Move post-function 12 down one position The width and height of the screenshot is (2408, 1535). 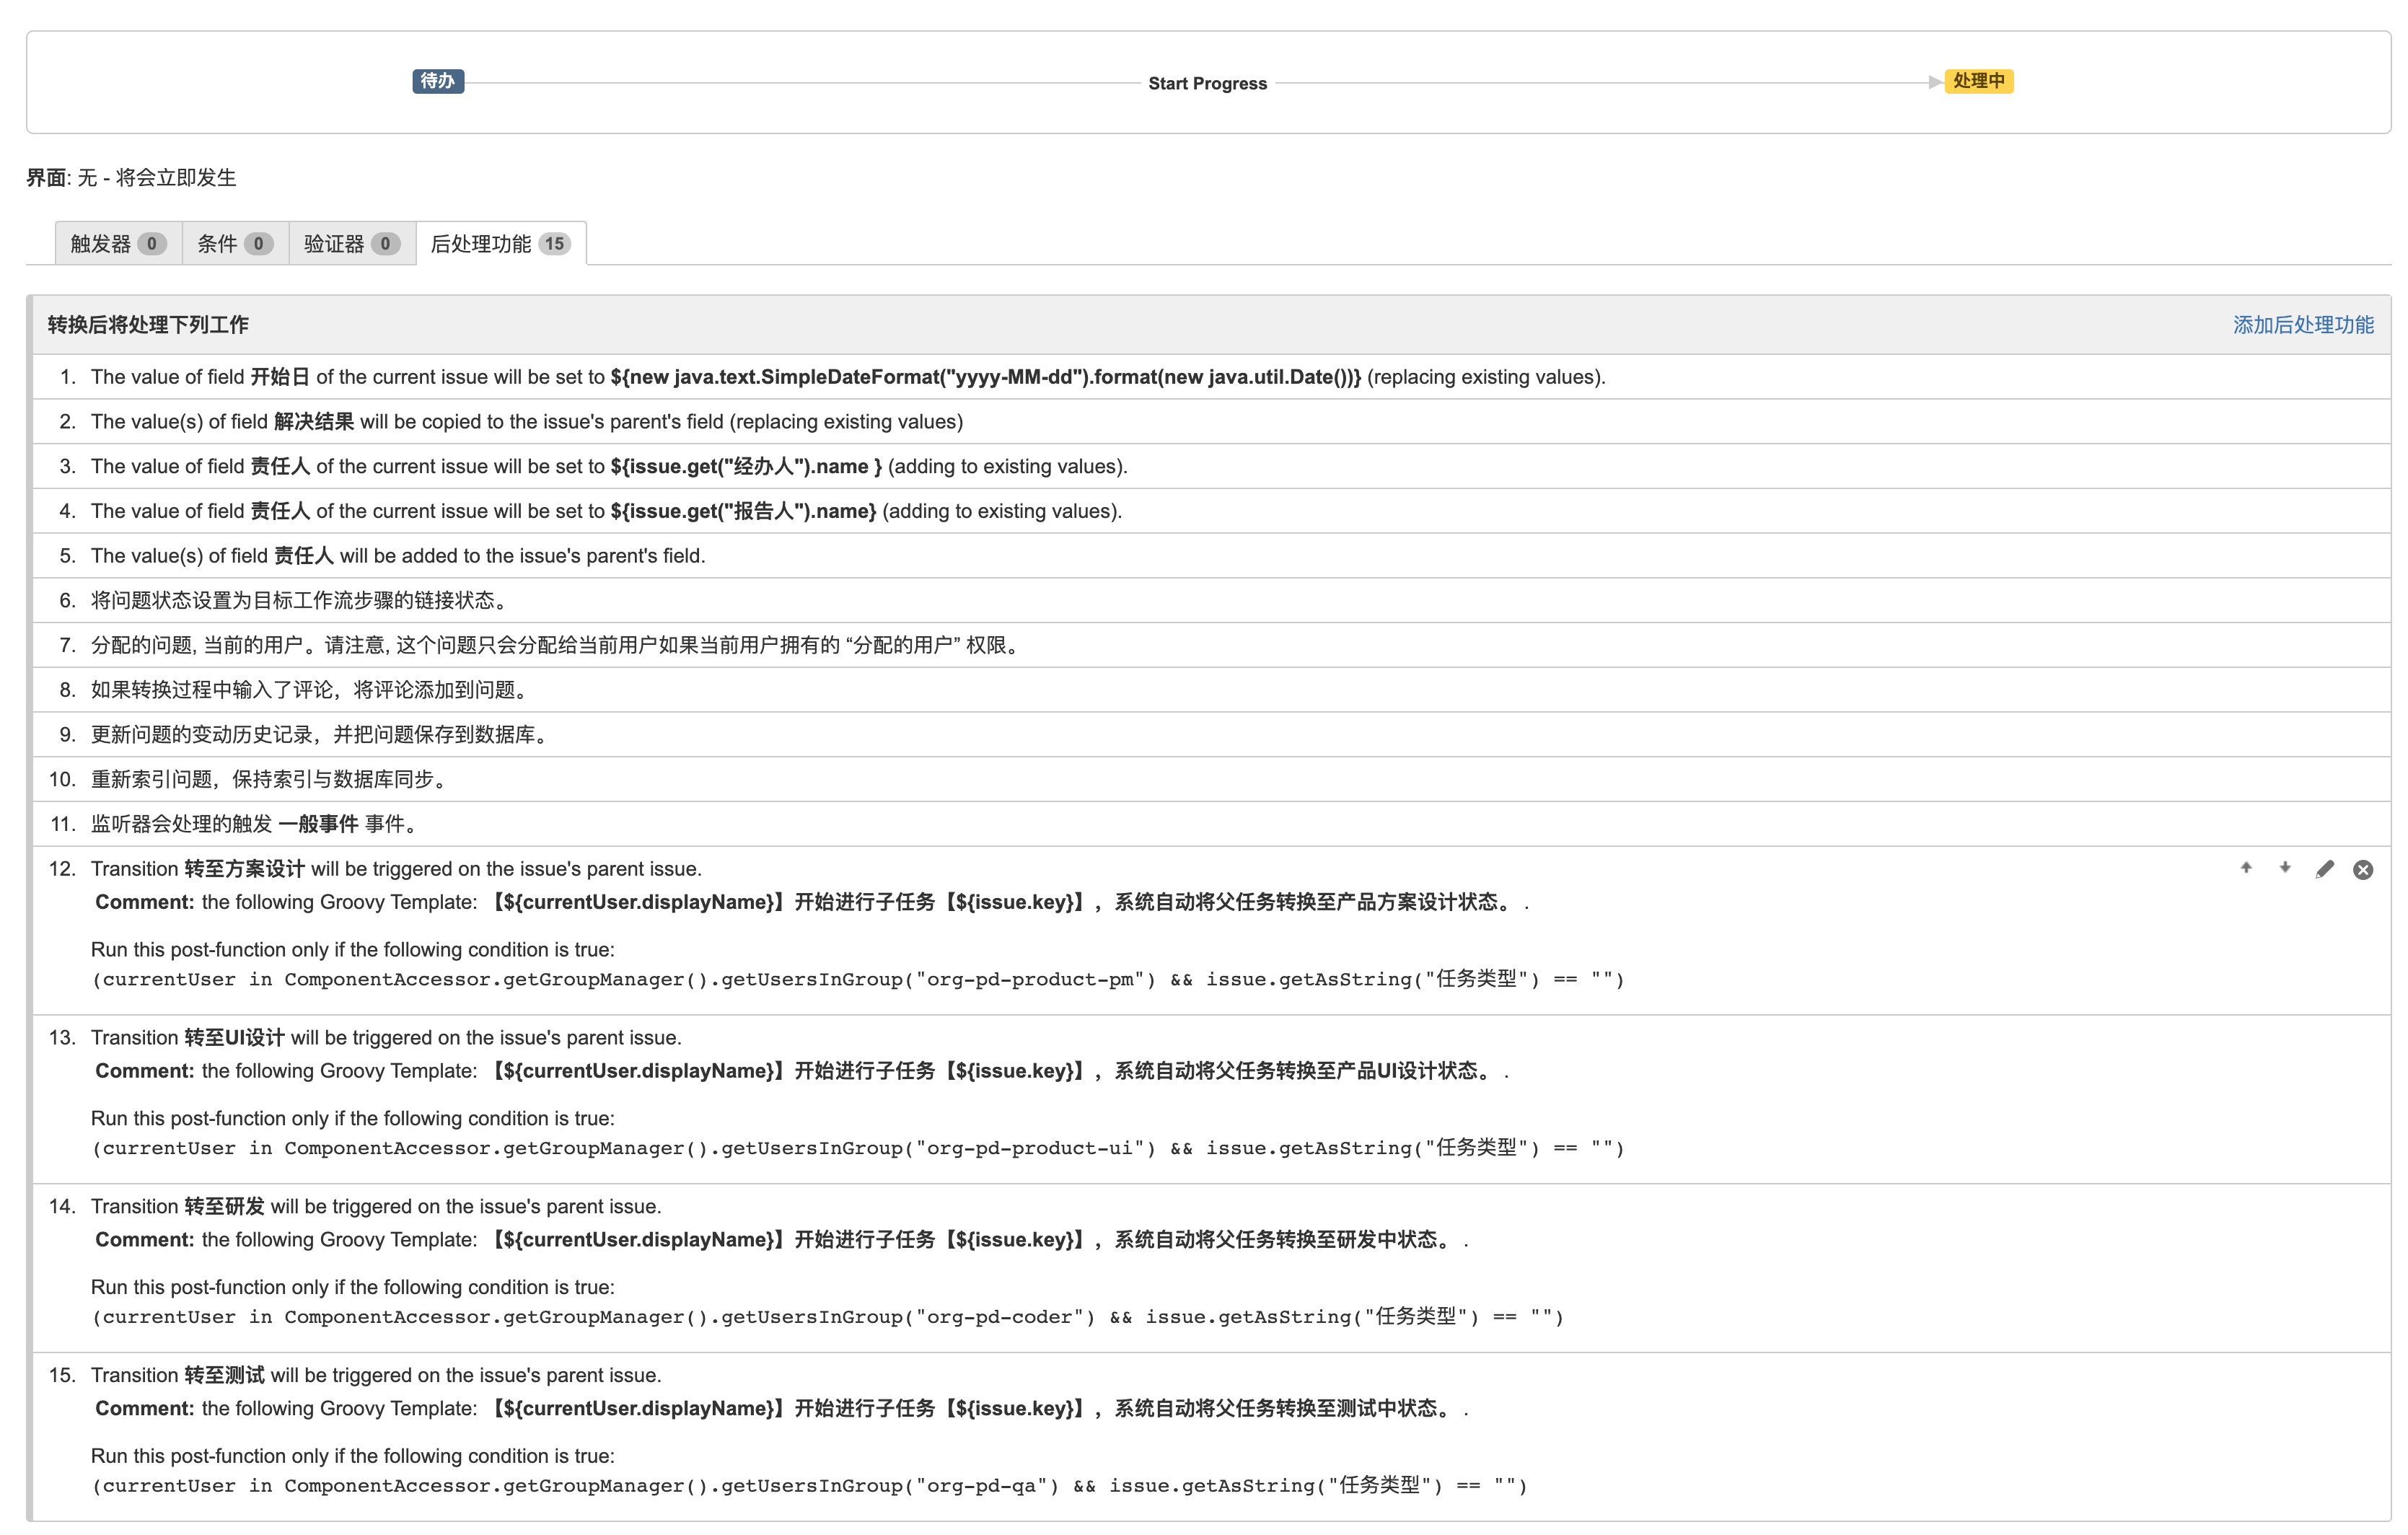tap(2285, 868)
